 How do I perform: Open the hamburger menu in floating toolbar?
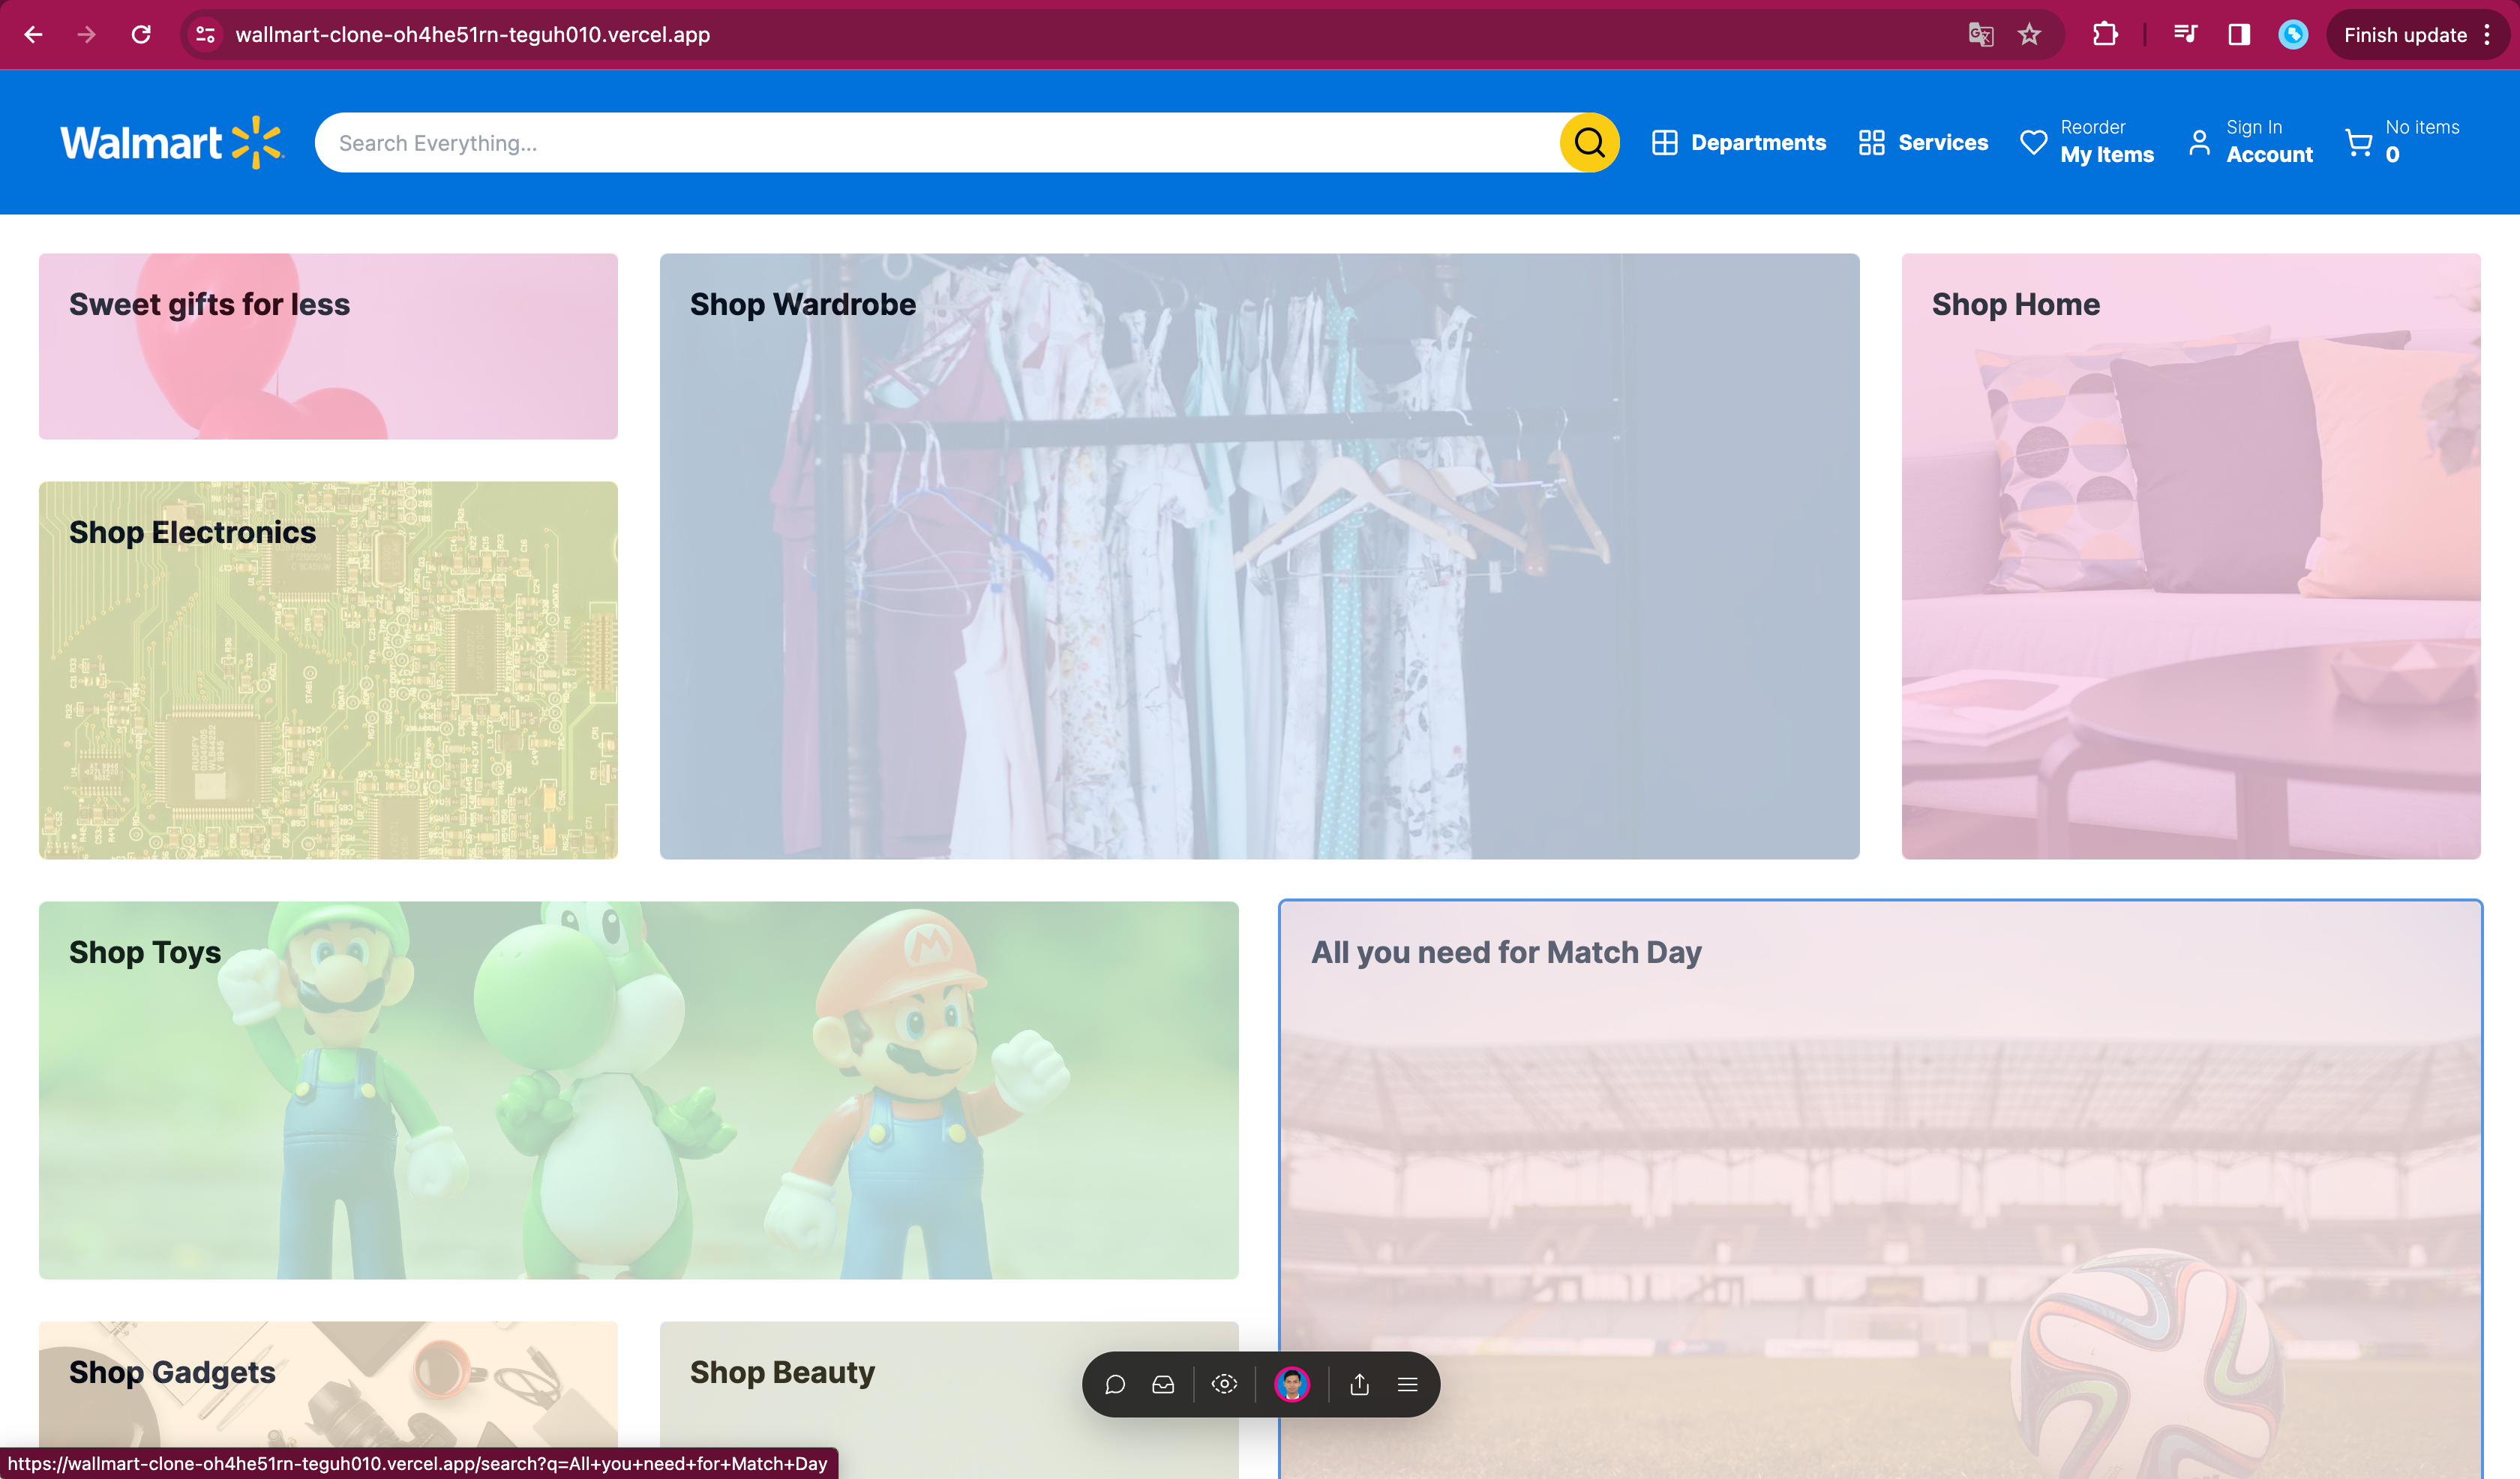1407,1384
